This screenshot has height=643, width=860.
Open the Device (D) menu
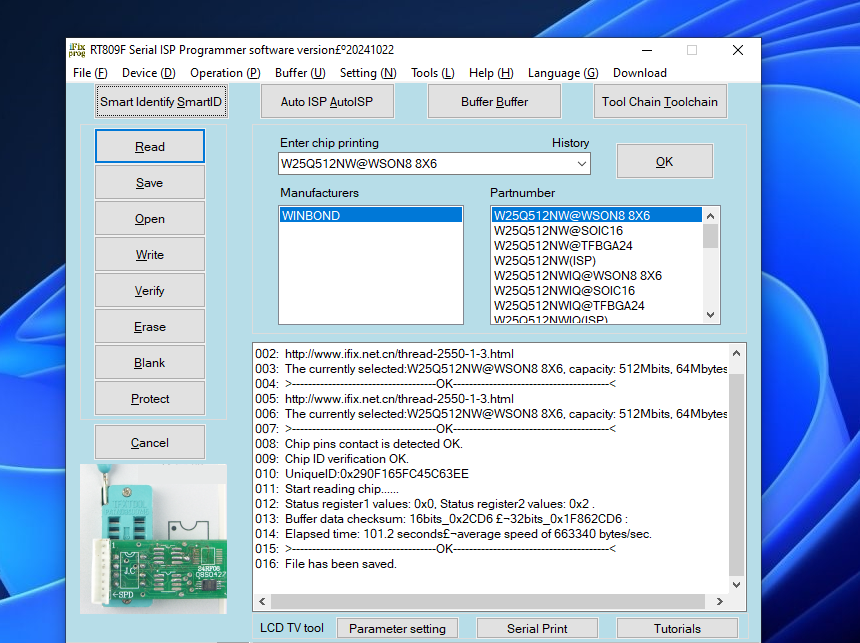pos(149,73)
